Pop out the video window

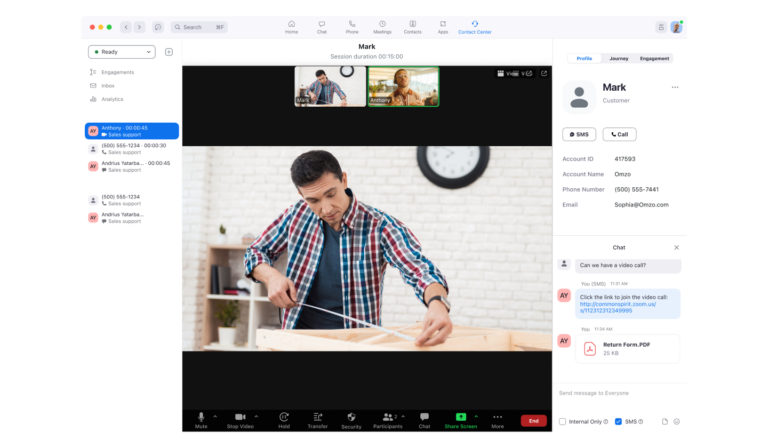544,73
